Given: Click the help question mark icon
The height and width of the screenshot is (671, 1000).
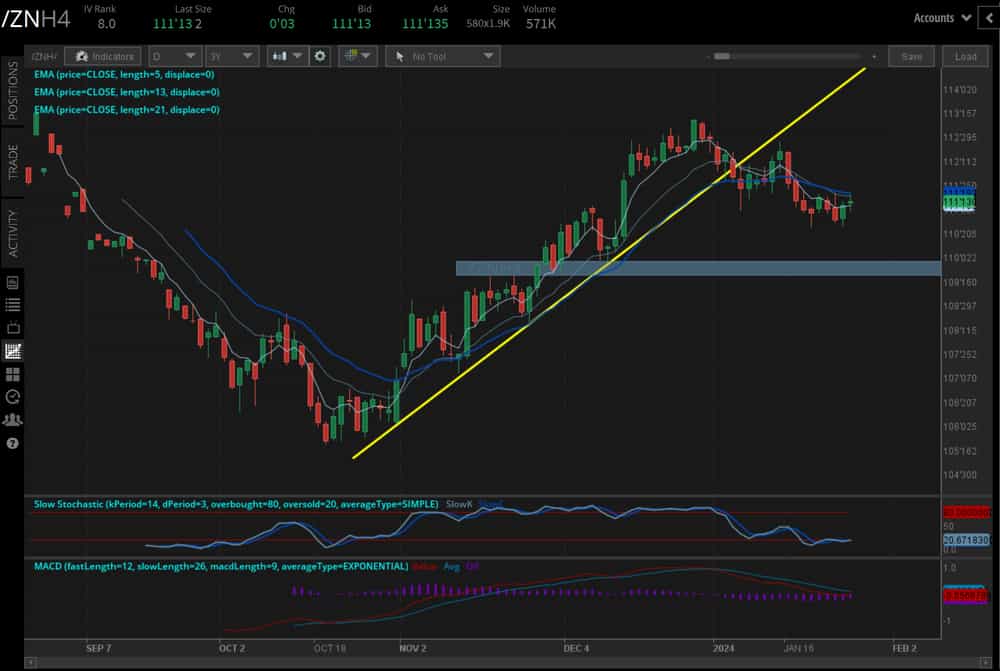Looking at the screenshot, I should 12,442.
